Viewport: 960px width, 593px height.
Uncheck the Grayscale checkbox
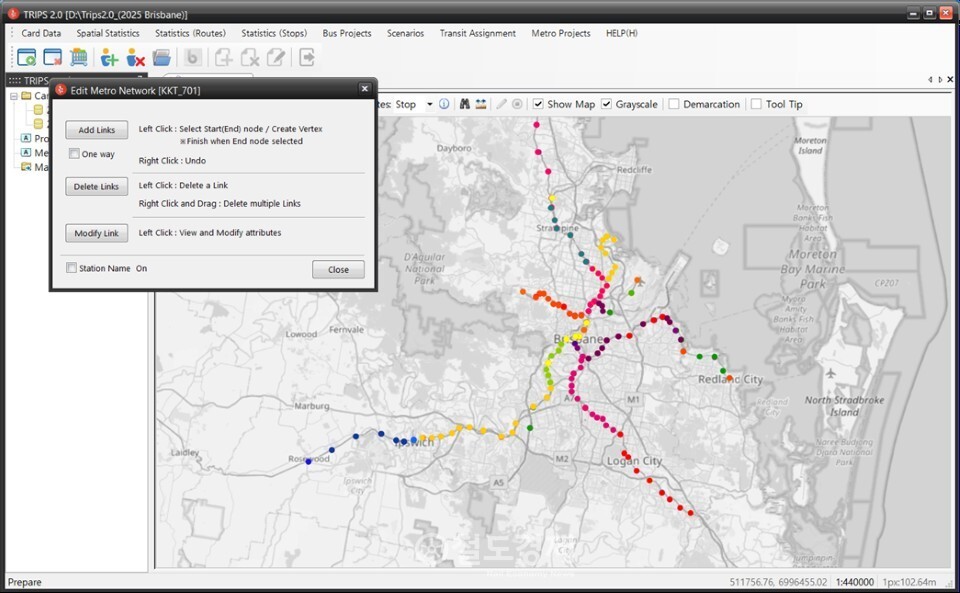607,104
